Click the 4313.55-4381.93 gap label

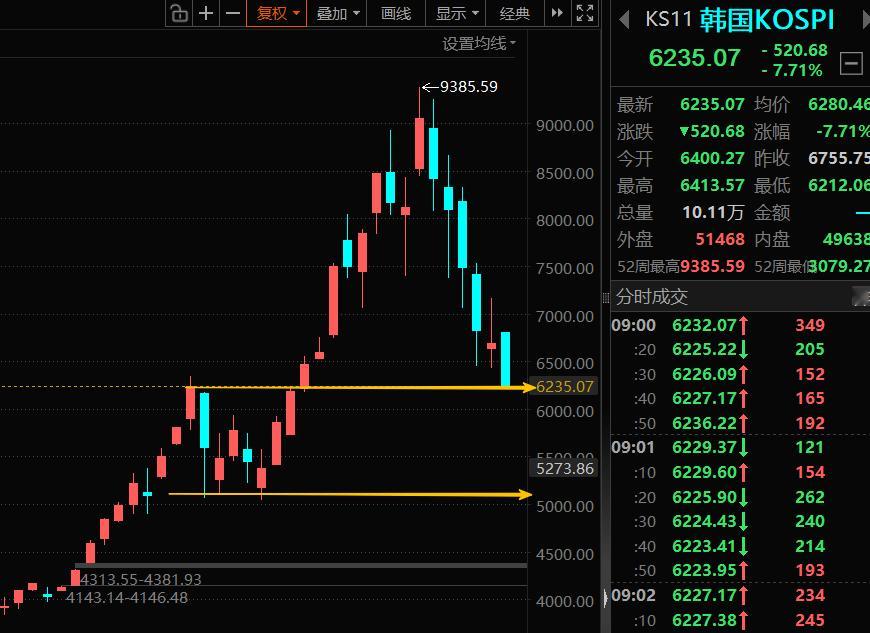[140, 579]
